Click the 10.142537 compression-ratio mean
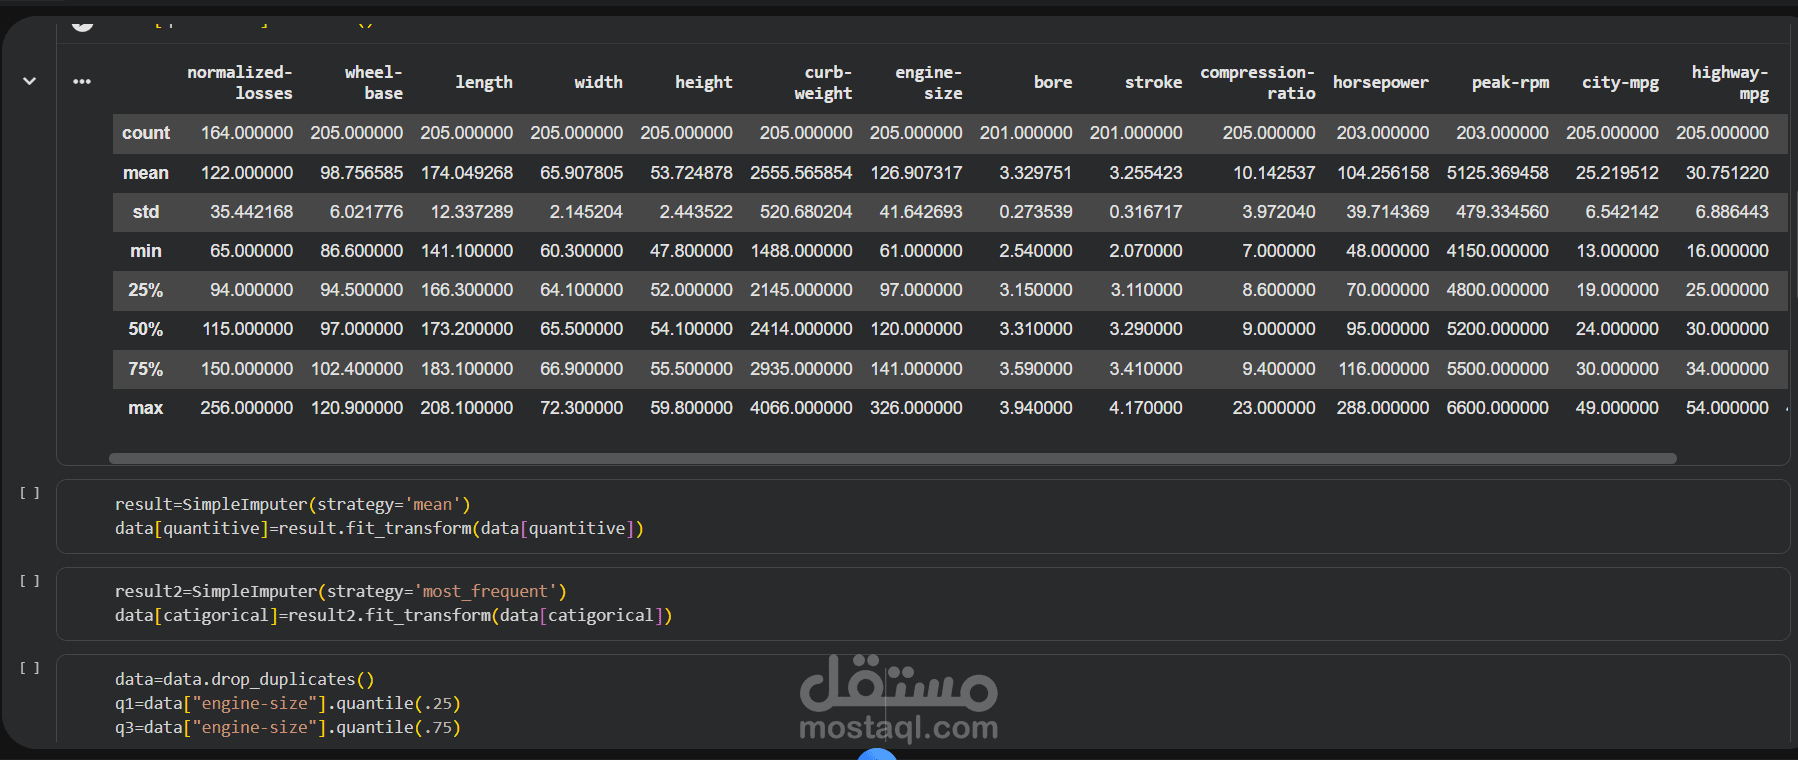This screenshot has width=1798, height=760. [x=1274, y=173]
